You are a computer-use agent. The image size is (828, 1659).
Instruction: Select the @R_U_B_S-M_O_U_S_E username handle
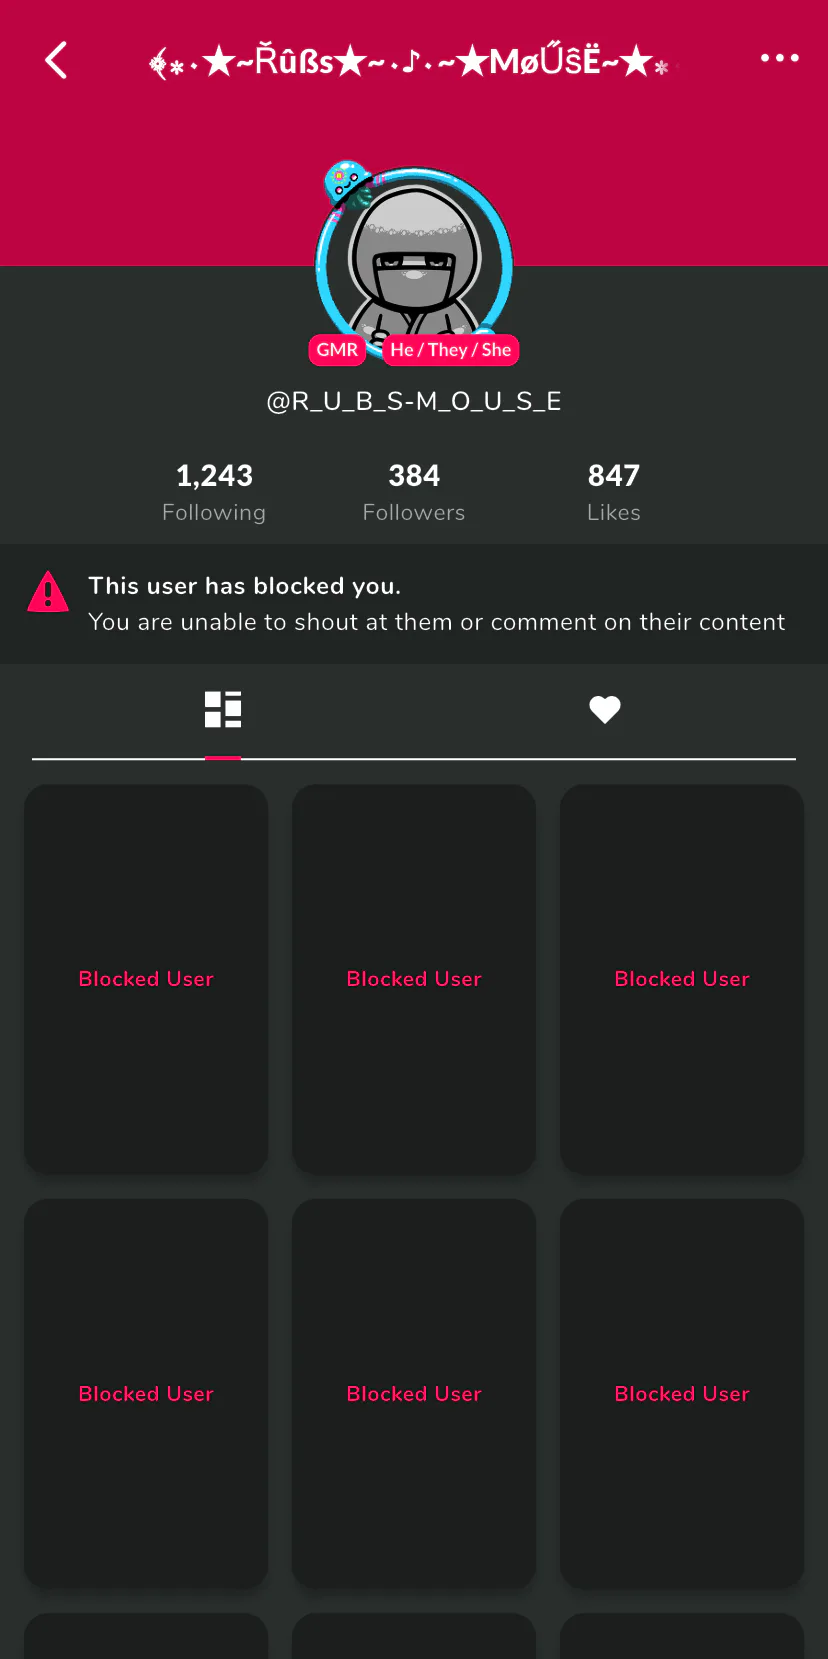(x=414, y=402)
